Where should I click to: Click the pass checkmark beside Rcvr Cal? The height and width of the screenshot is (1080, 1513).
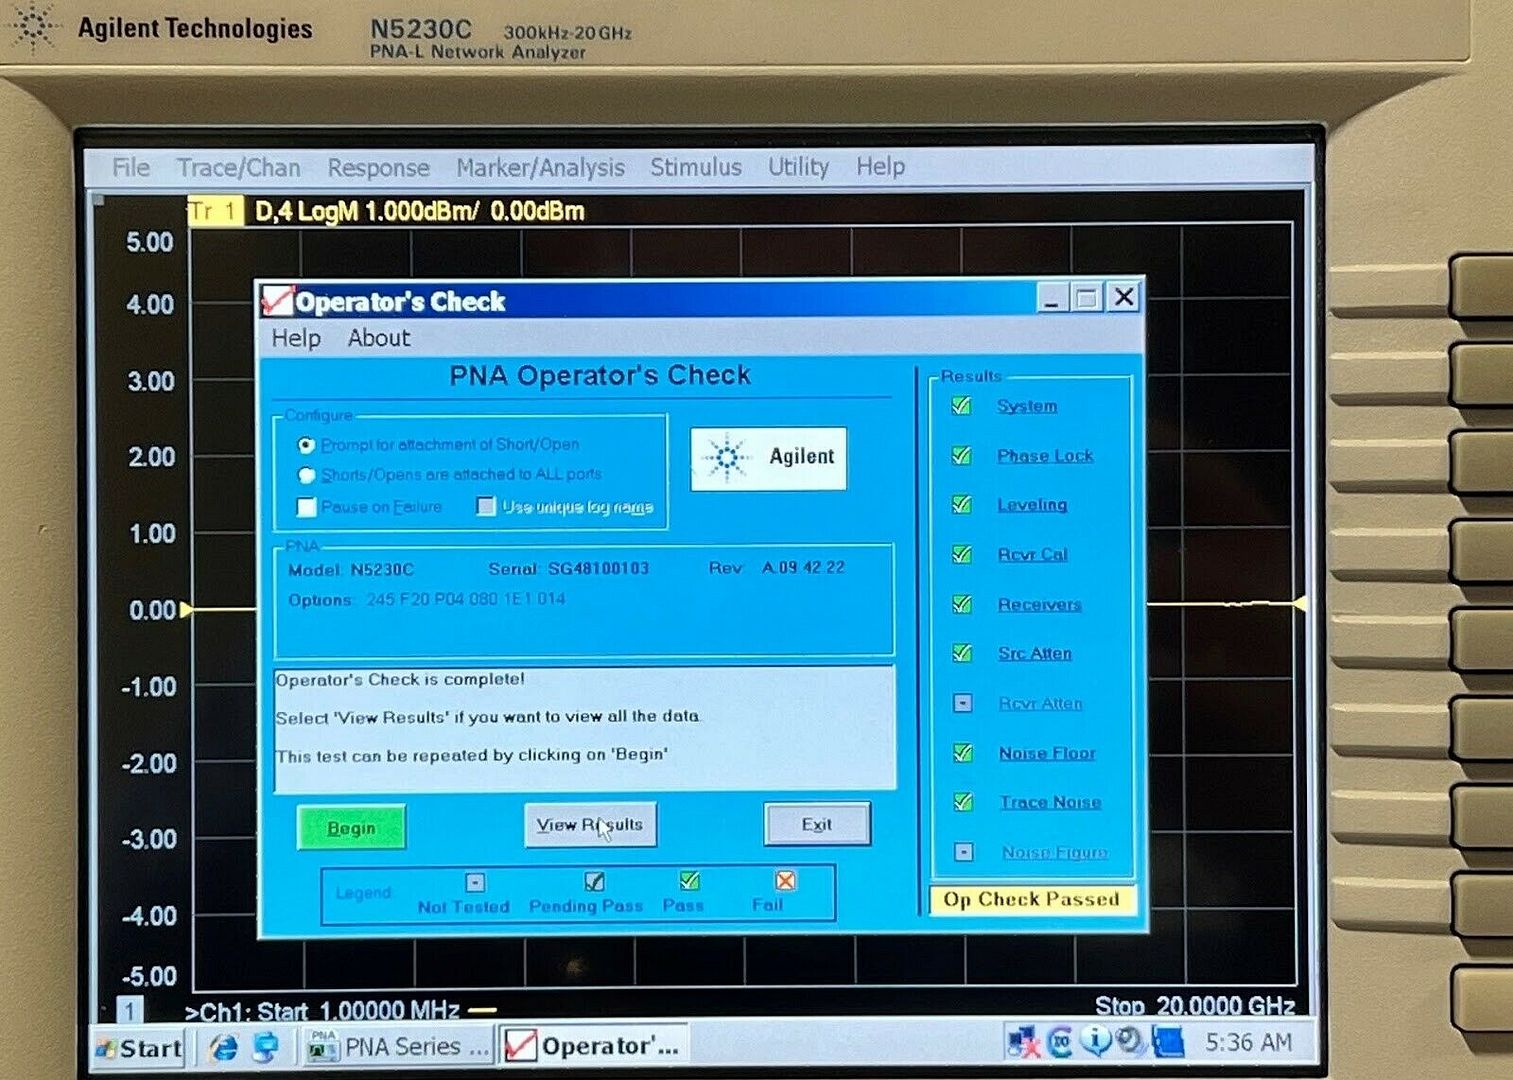(962, 554)
